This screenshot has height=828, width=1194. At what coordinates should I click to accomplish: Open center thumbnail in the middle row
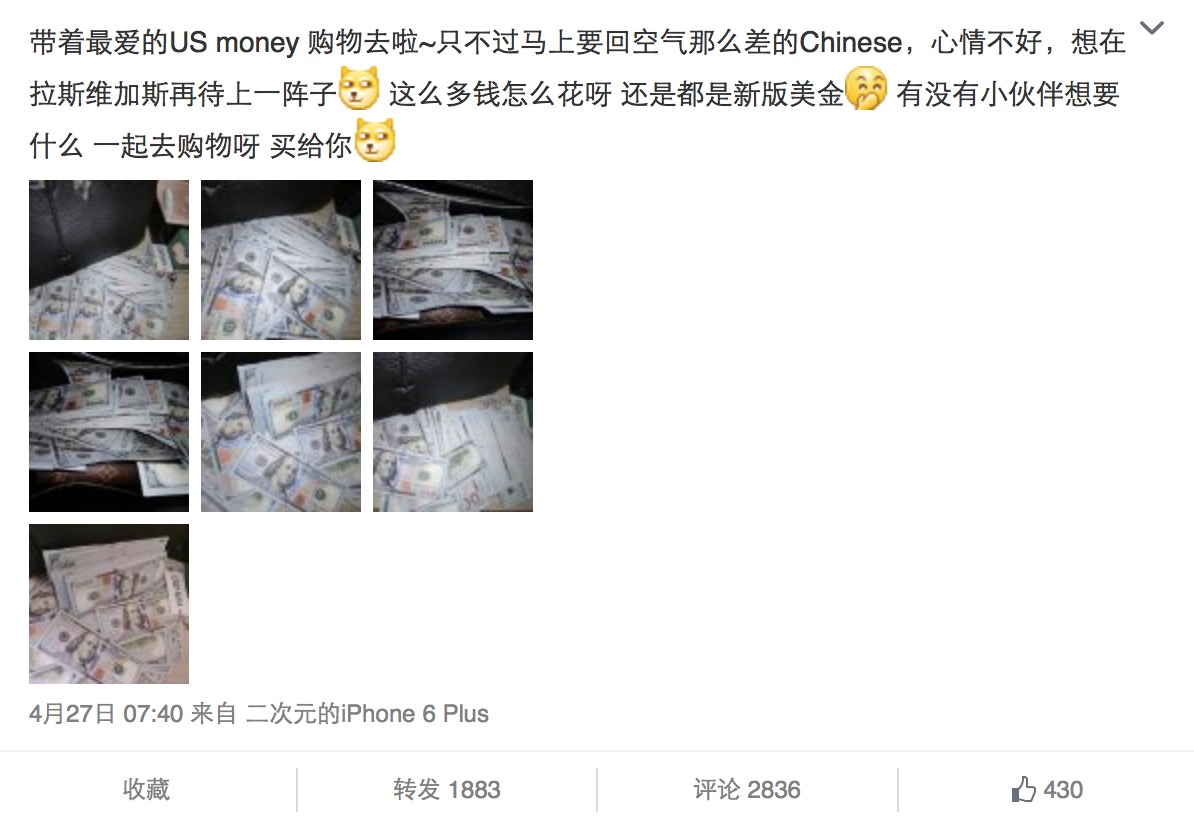[x=281, y=432]
